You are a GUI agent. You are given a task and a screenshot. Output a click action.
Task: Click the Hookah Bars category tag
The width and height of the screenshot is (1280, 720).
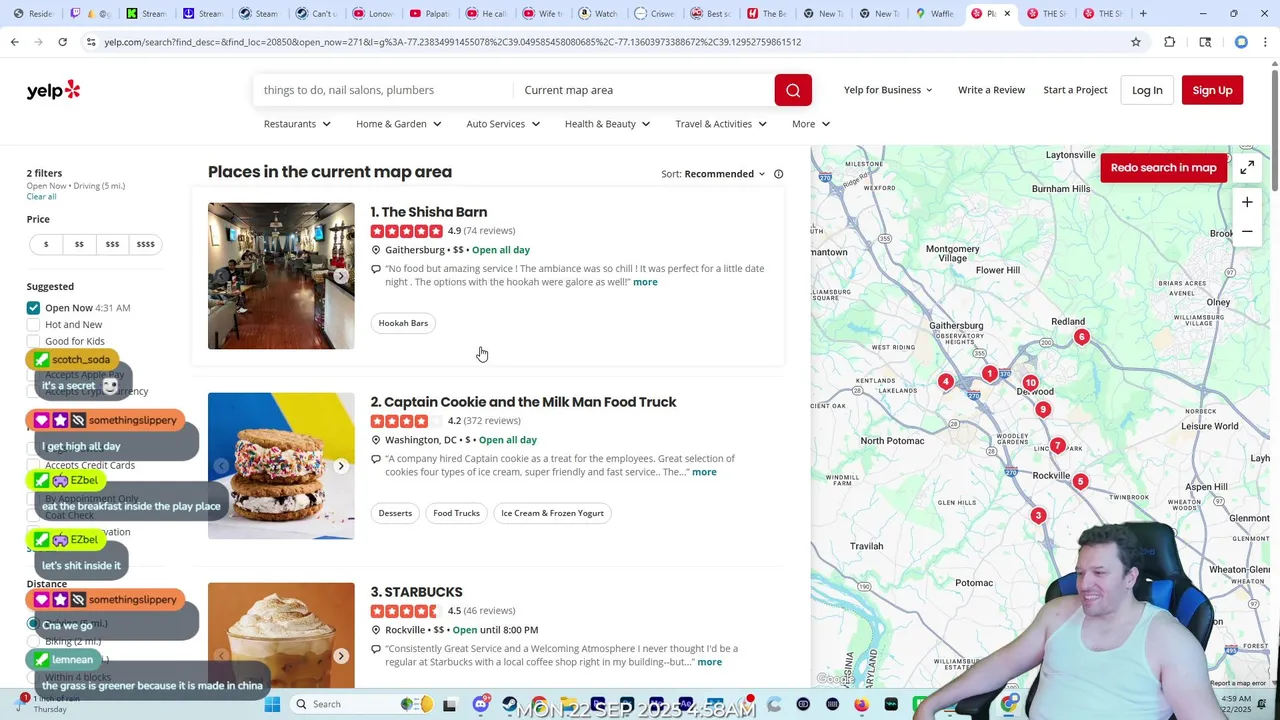pos(403,323)
